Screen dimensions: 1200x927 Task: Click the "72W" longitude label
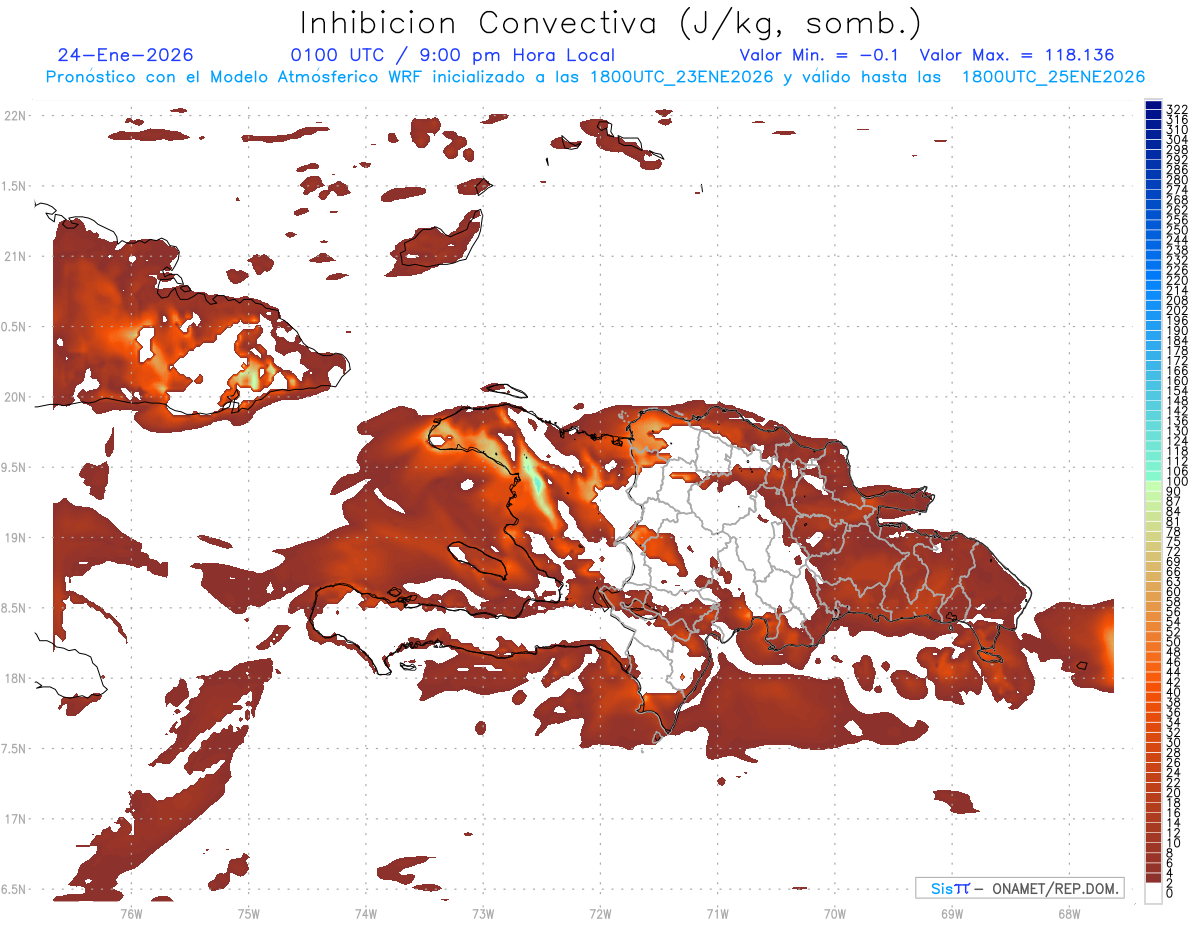(600, 913)
